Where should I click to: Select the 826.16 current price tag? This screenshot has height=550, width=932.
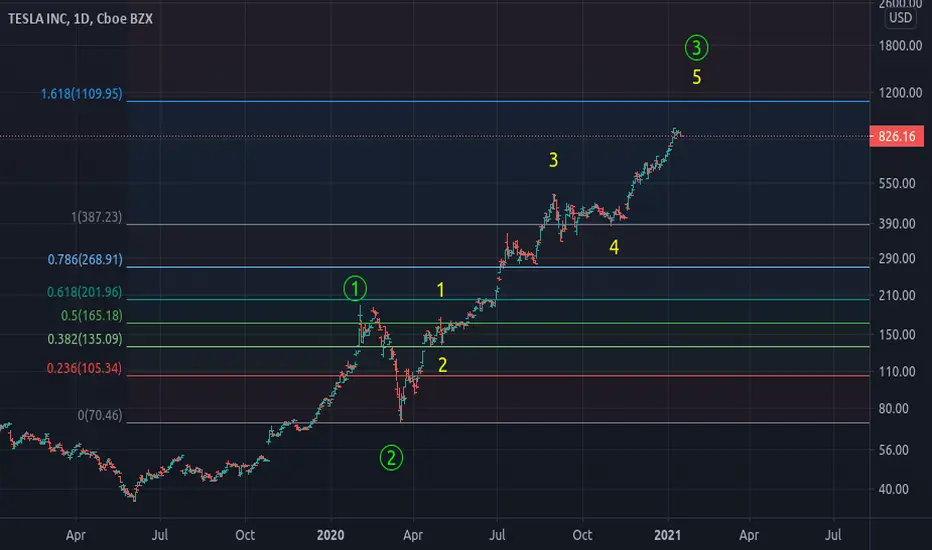pos(897,136)
